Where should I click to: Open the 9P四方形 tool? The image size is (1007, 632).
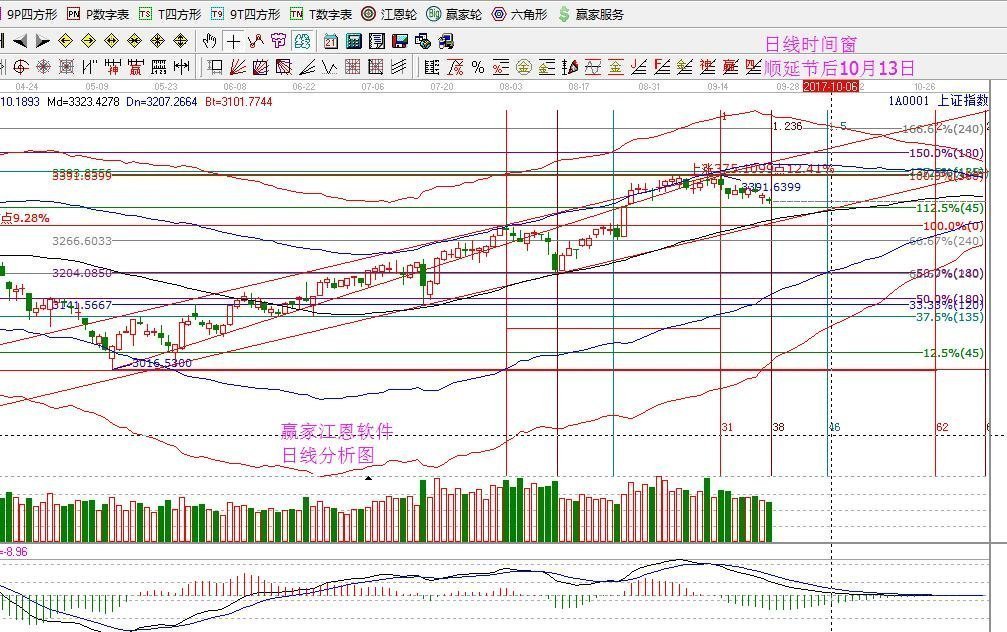(30, 14)
